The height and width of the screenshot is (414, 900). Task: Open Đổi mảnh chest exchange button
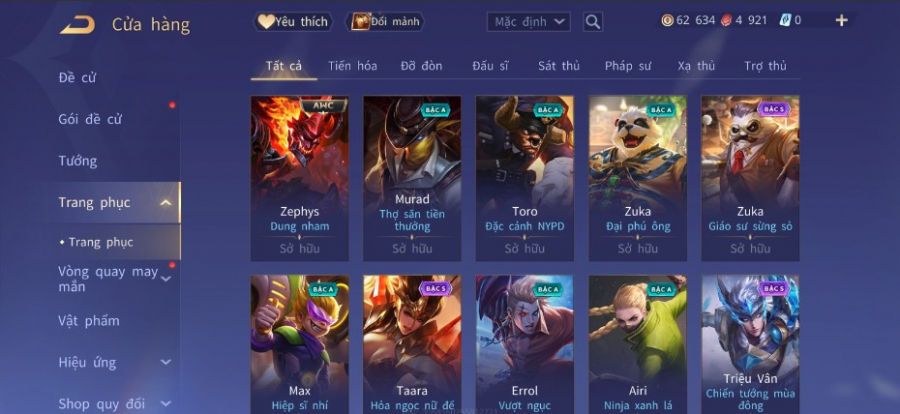pyautogui.click(x=385, y=22)
